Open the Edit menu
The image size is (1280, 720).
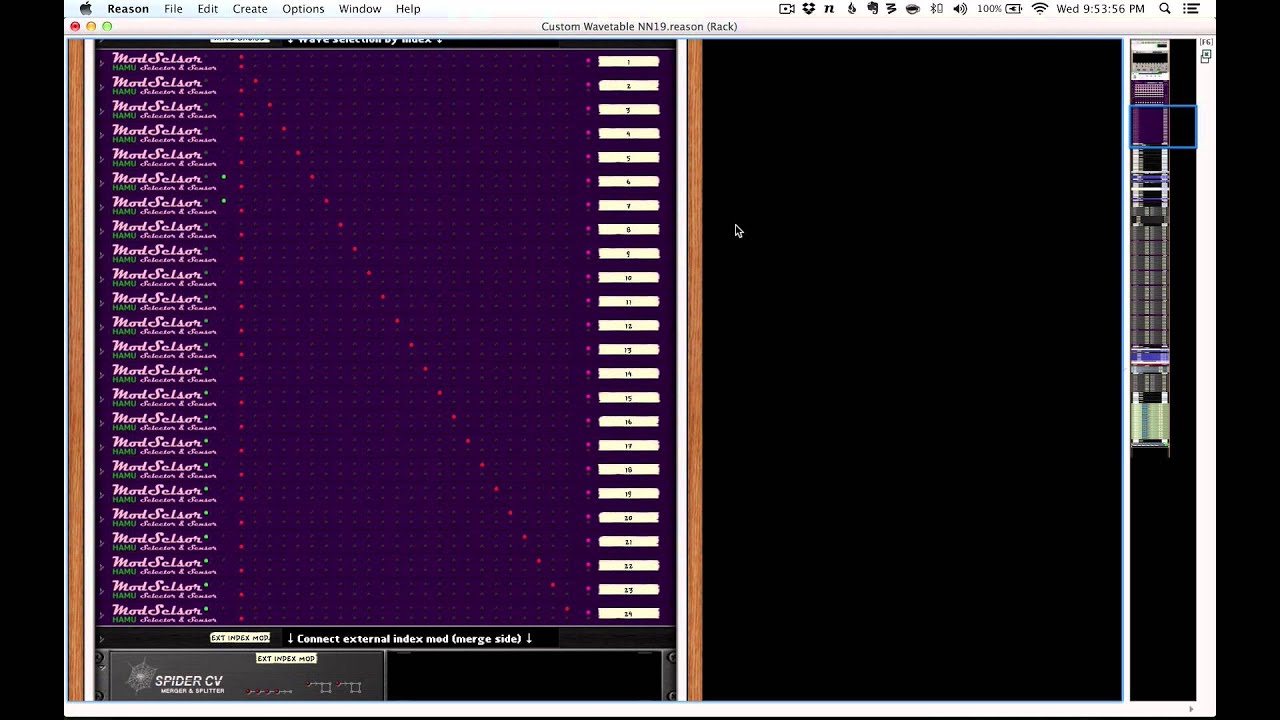pyautogui.click(x=208, y=8)
